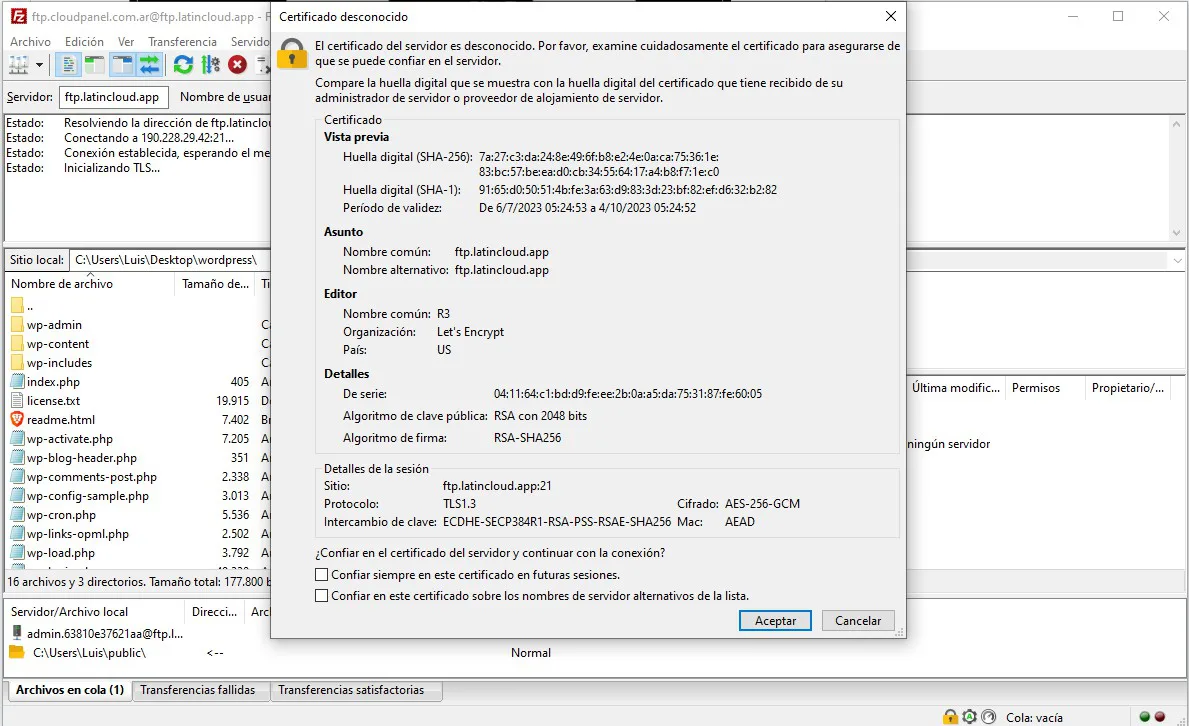Select the wp-content folder
Image resolution: width=1189 pixels, height=726 pixels.
tap(58, 344)
